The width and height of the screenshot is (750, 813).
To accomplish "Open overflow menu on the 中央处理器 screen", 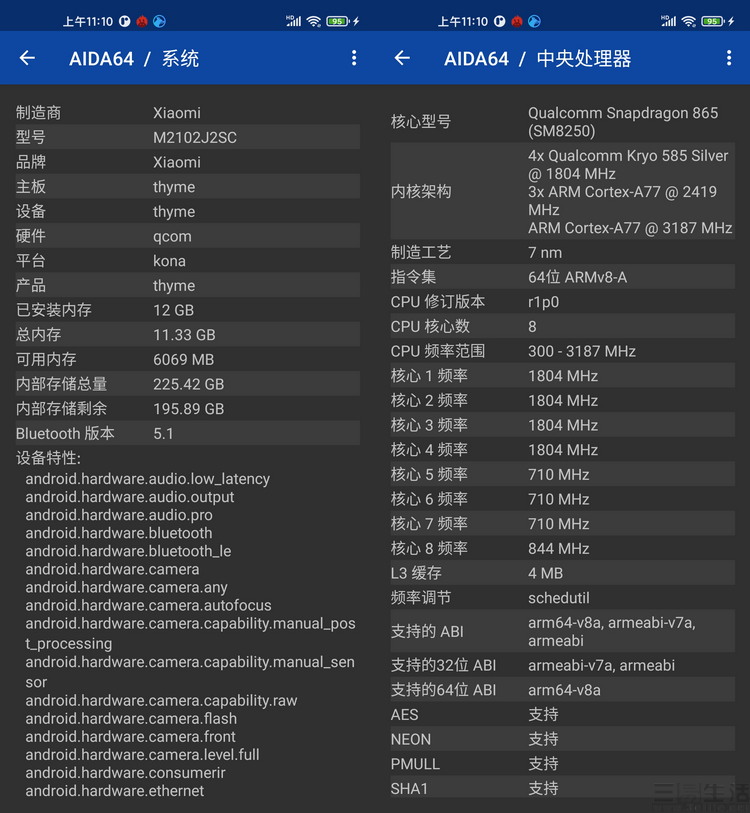I will click(729, 58).
